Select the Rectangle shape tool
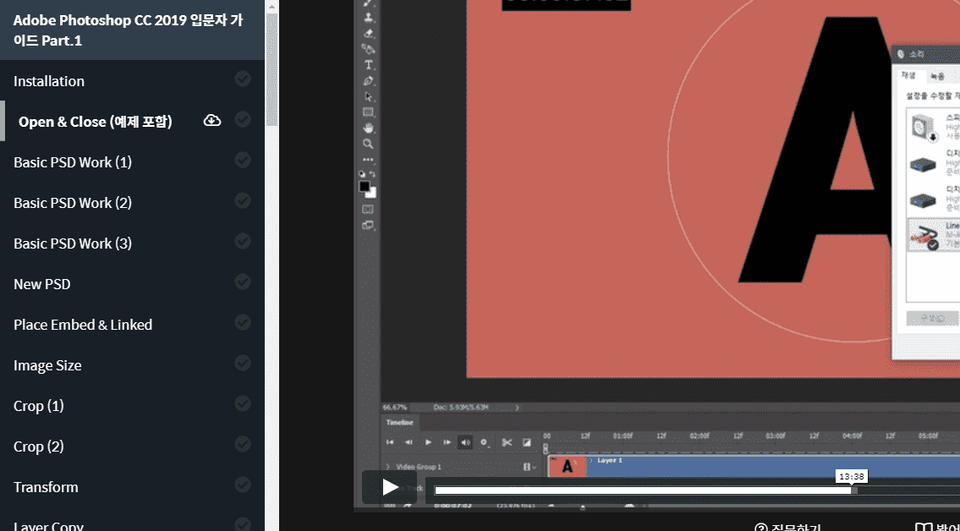Image resolution: width=960 pixels, height=531 pixels. pos(369,112)
